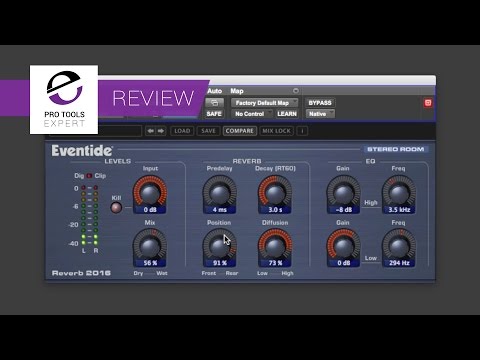Click the Dig Clip indicator LED
The height and width of the screenshot is (360, 480).
coord(89,176)
